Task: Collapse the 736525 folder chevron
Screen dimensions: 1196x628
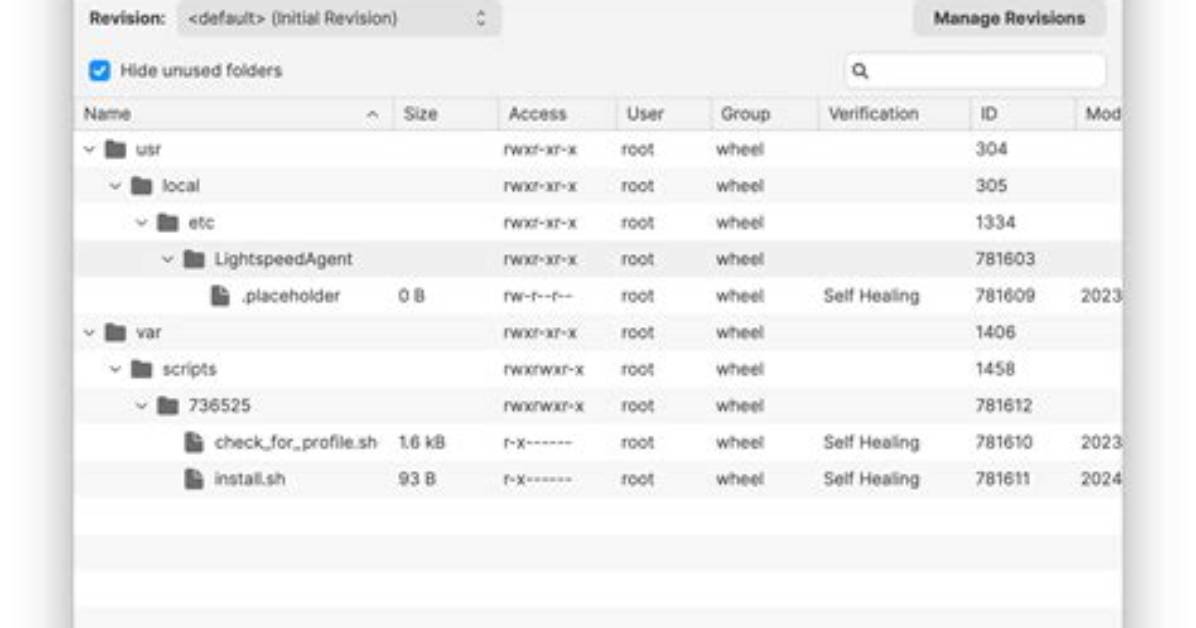Action: coord(141,406)
